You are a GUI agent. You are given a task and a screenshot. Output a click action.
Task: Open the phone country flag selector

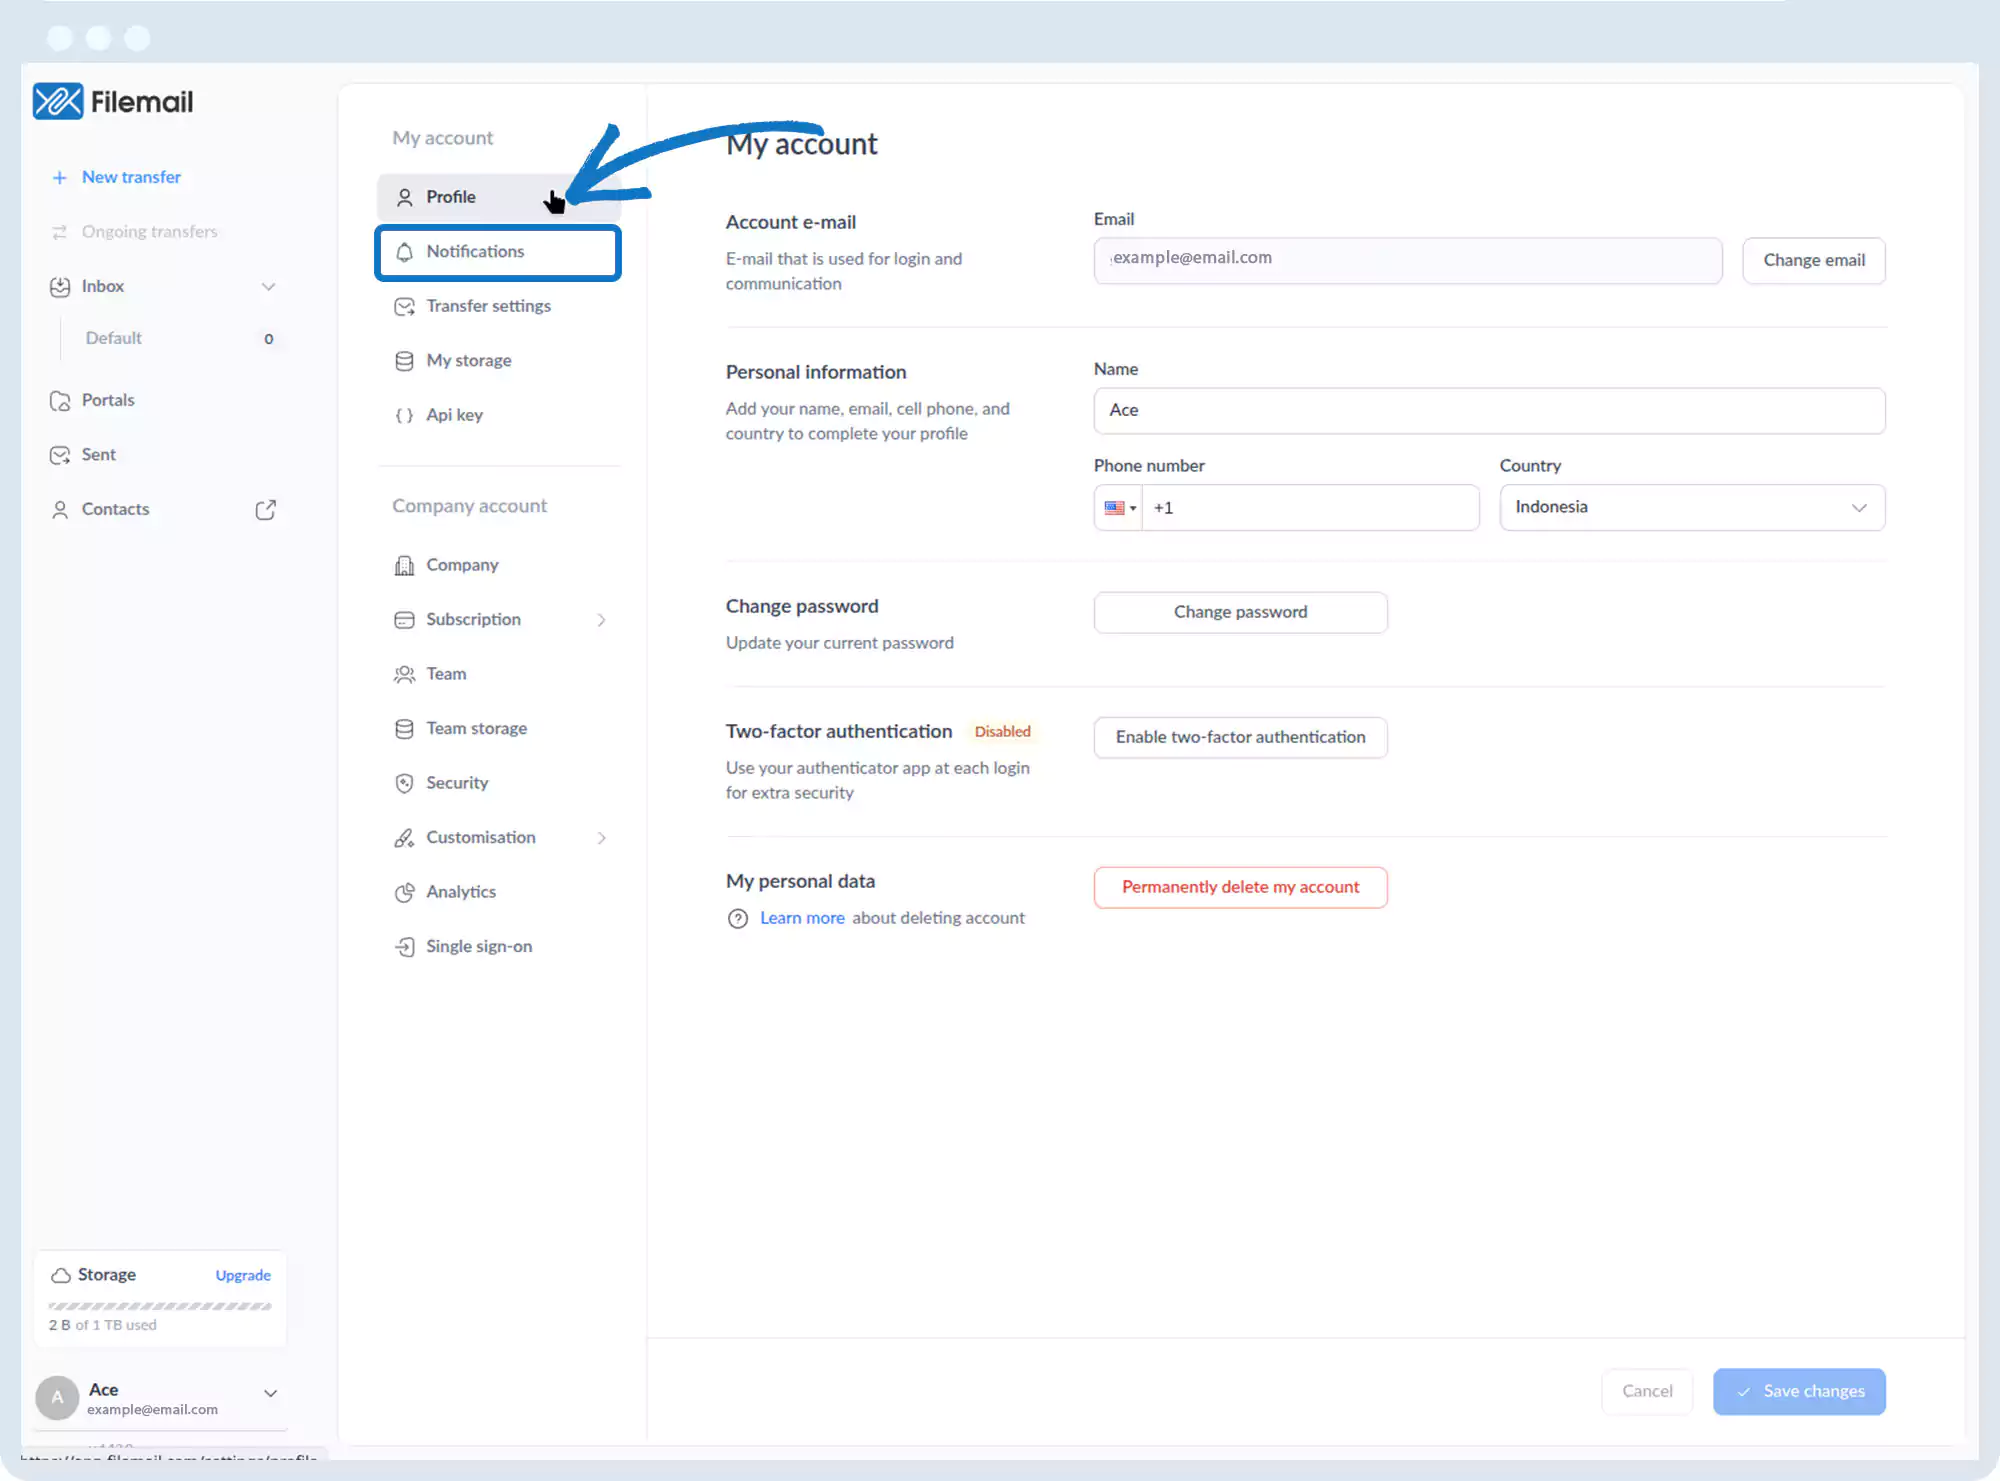pyautogui.click(x=1119, y=508)
